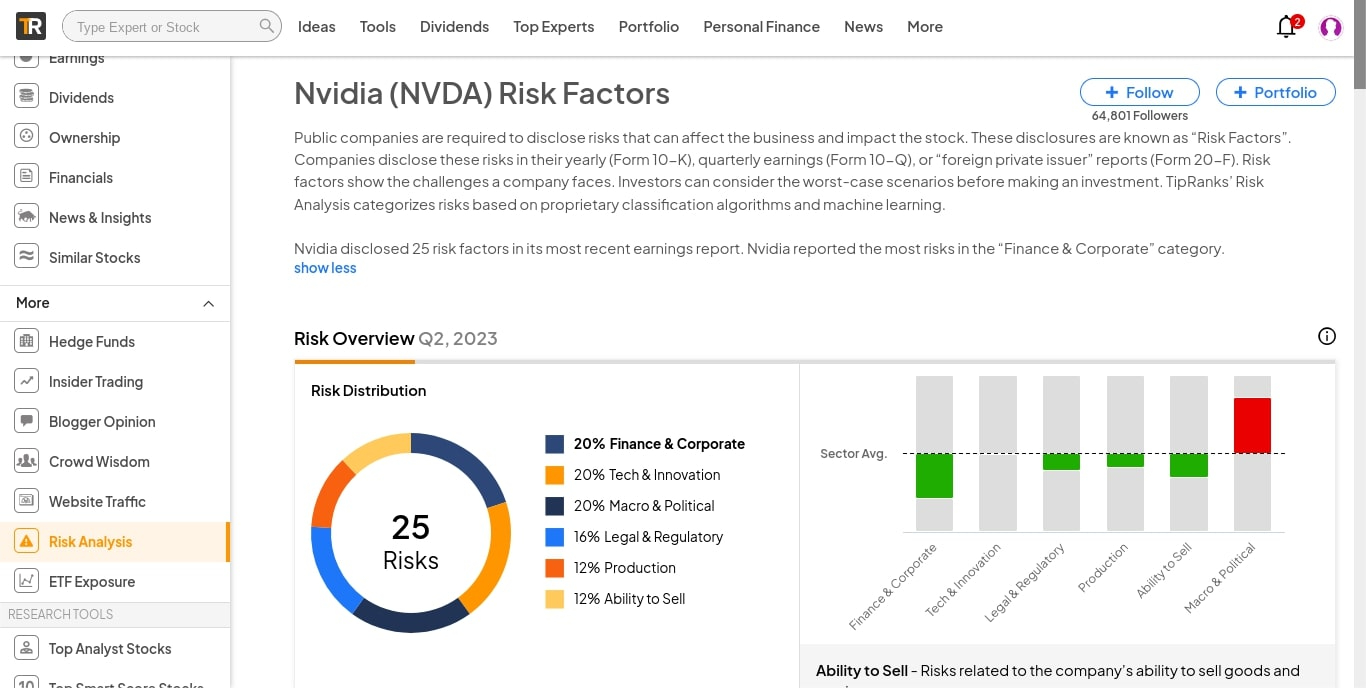Collapse description with show less
Image resolution: width=1366 pixels, height=688 pixels.
coord(325,268)
